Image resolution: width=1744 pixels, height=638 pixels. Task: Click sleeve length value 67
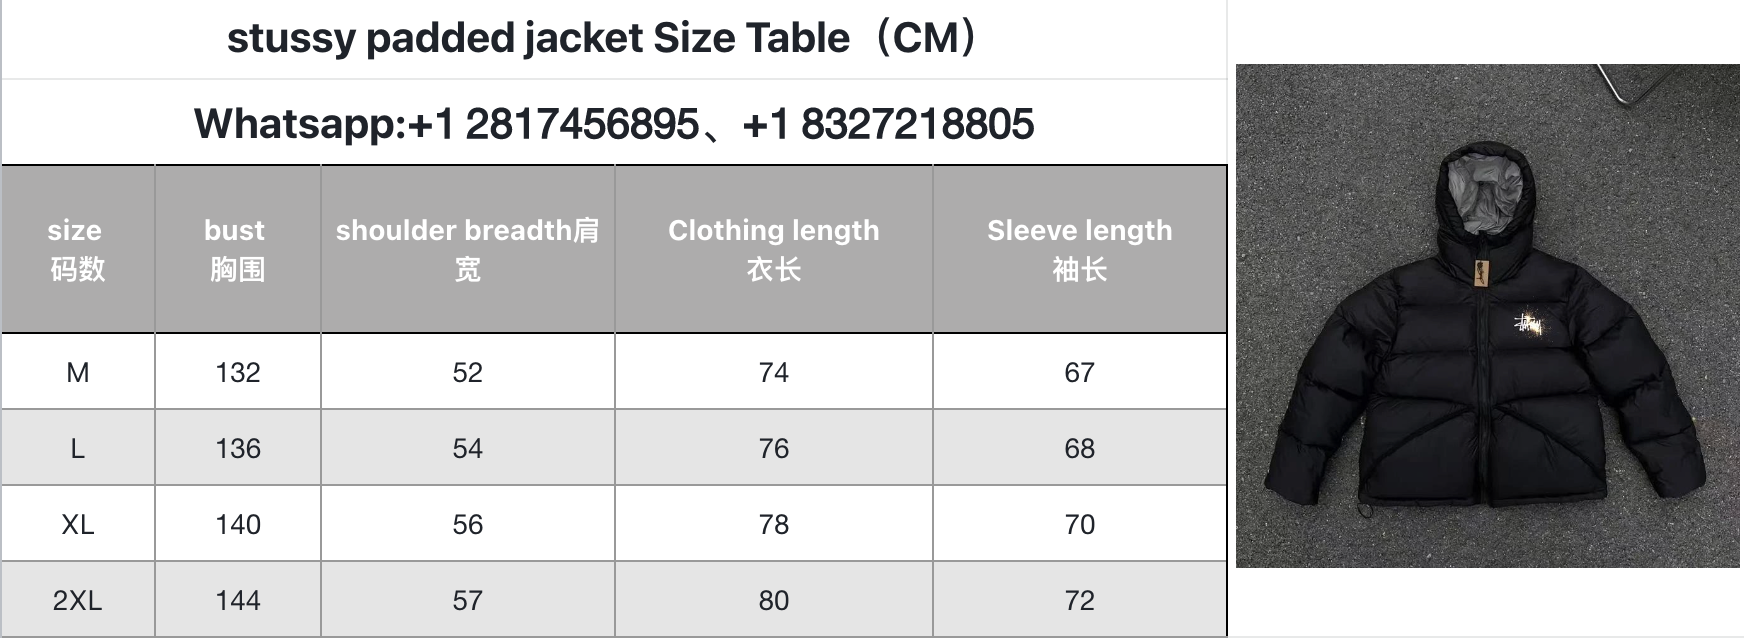(1080, 372)
